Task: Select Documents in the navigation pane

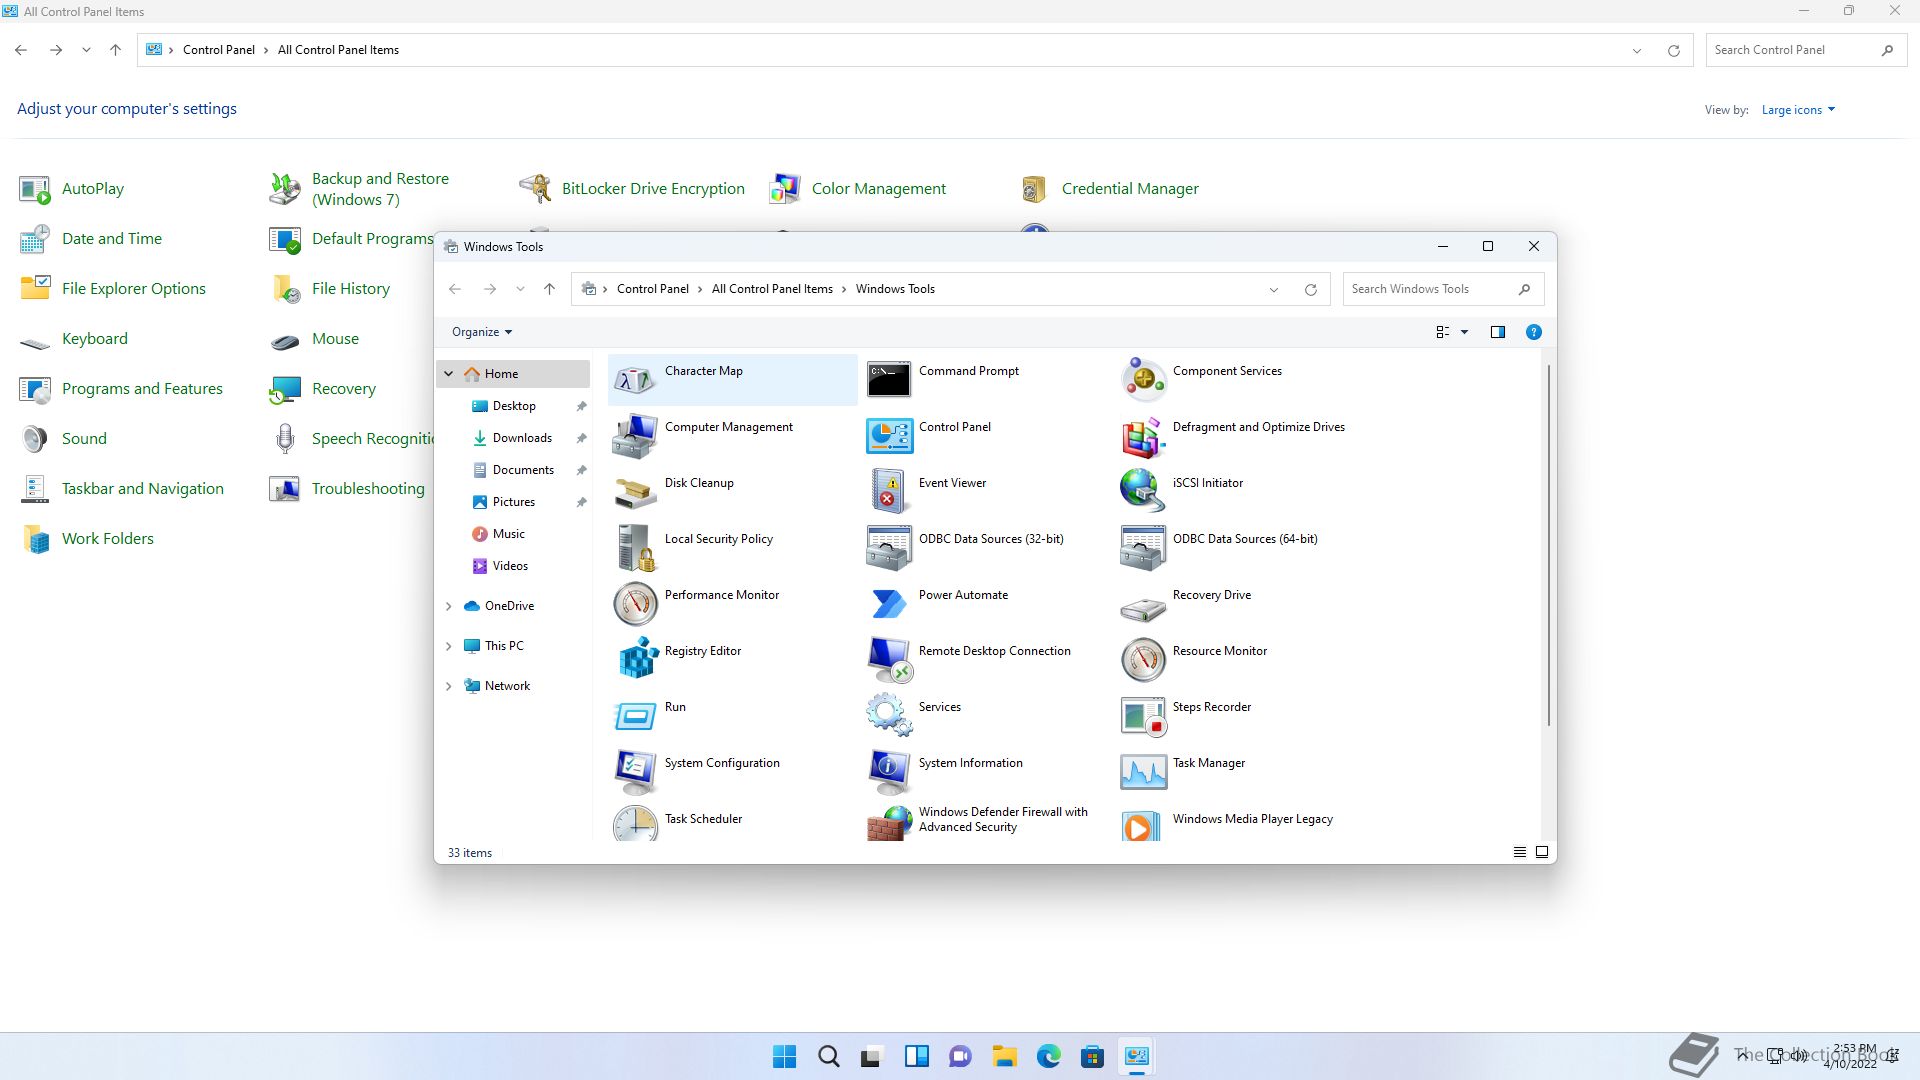Action: [523, 470]
